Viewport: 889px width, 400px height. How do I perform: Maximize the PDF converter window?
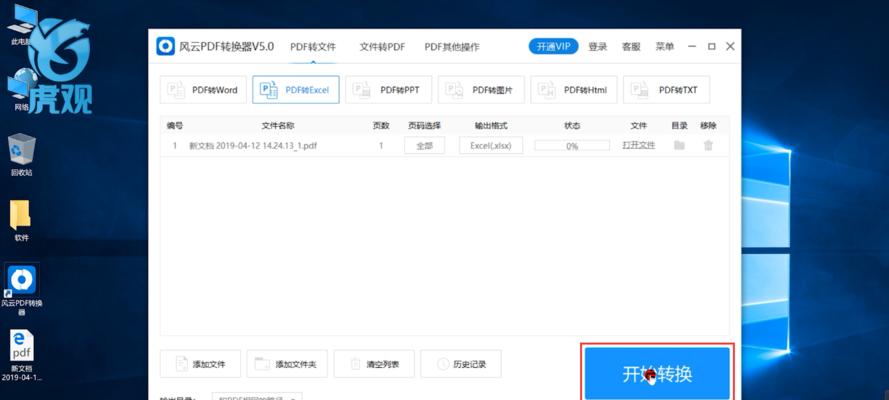tap(712, 46)
